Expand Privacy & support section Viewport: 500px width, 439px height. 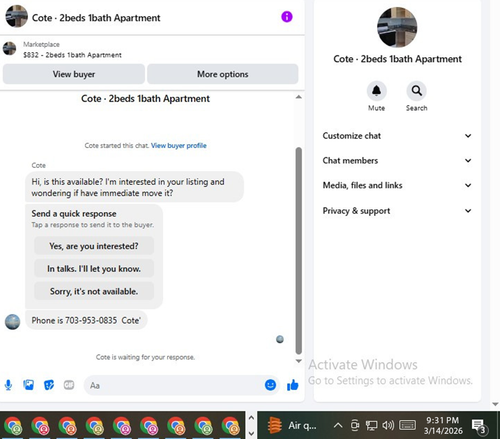[x=397, y=211]
